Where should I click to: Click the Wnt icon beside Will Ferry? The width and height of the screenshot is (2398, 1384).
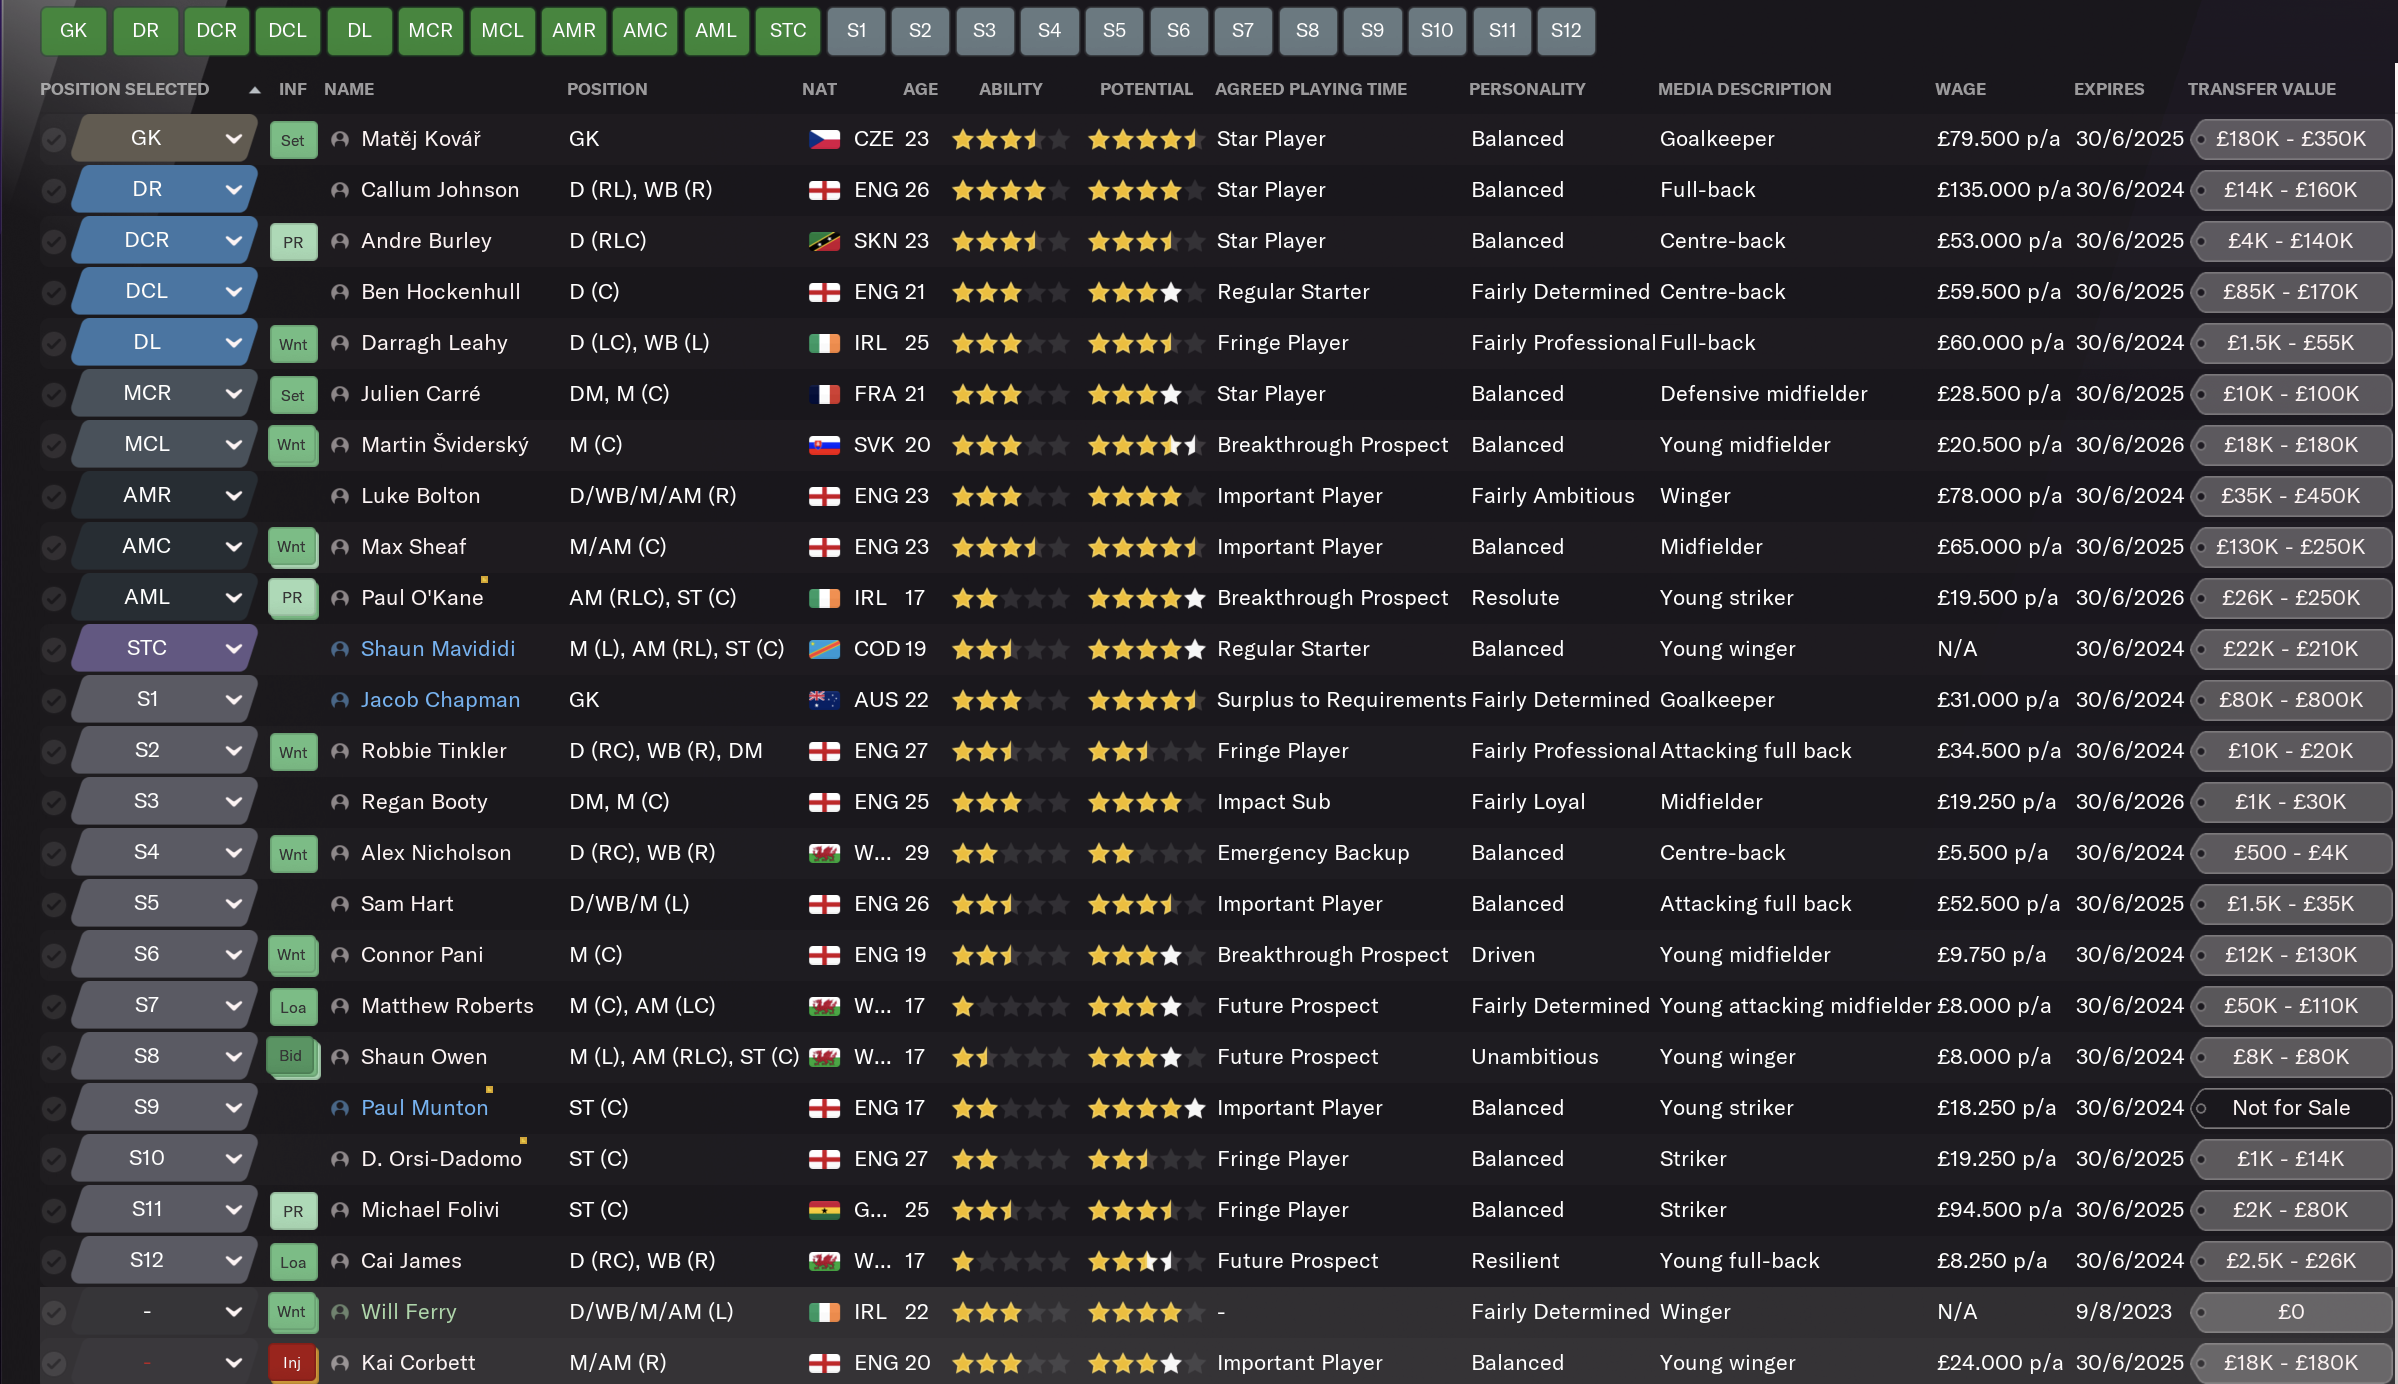coord(293,1312)
